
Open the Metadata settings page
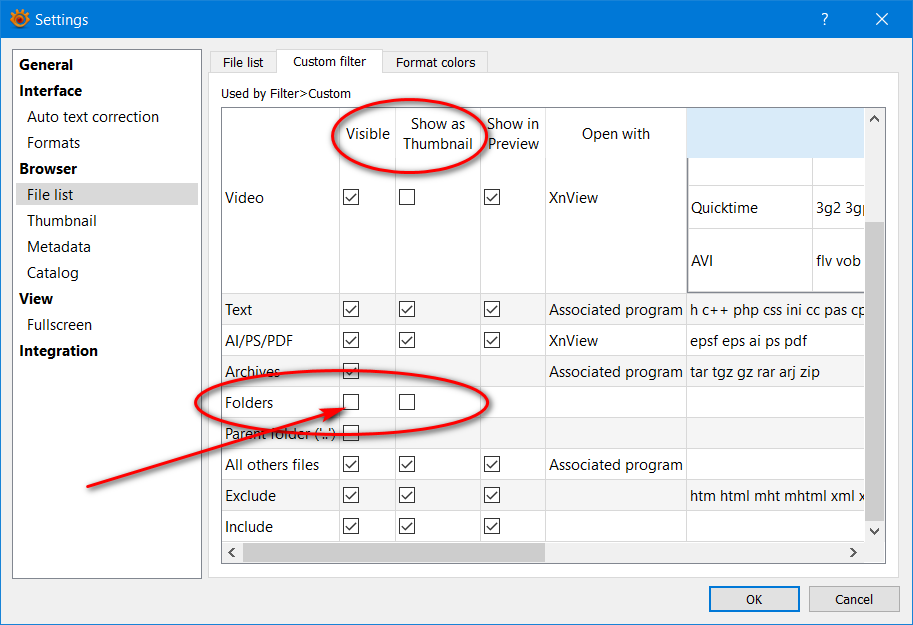click(59, 247)
